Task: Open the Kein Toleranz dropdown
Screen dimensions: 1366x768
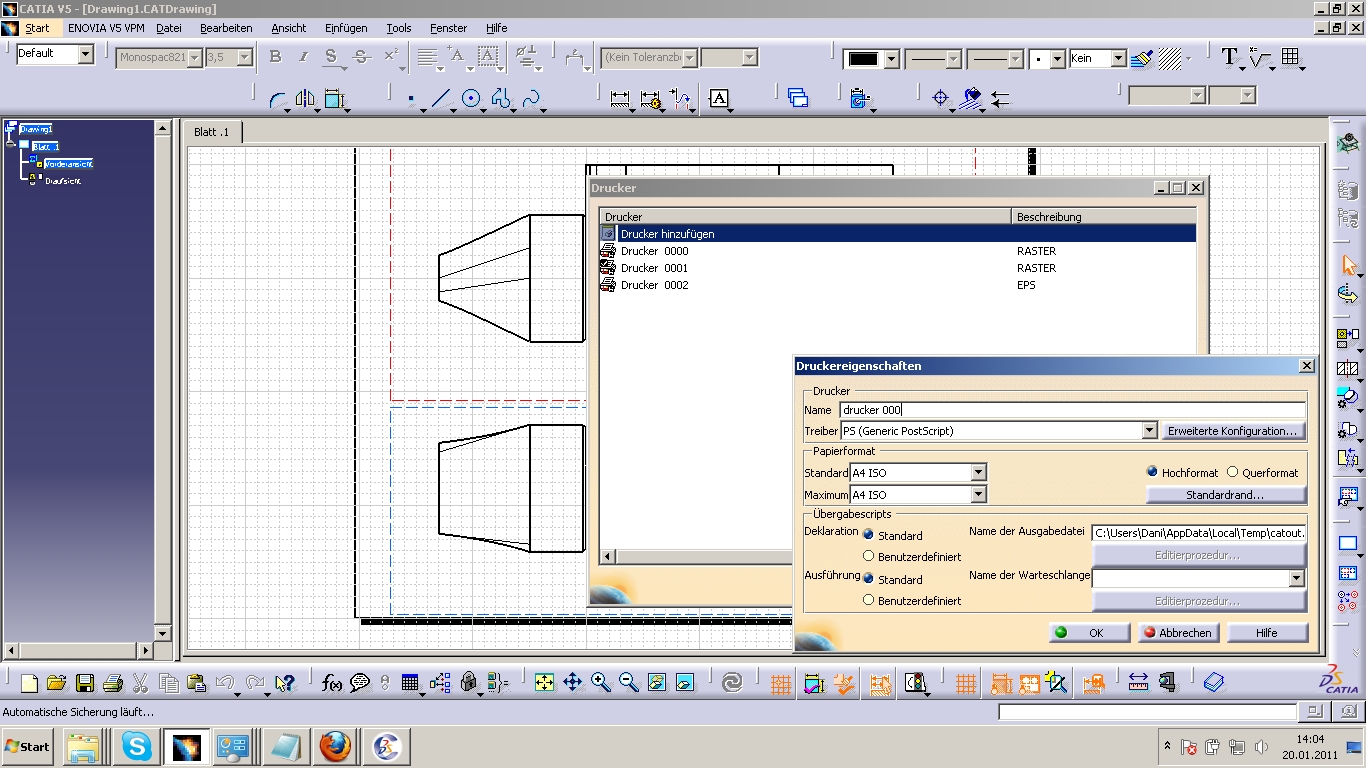Action: coord(690,58)
